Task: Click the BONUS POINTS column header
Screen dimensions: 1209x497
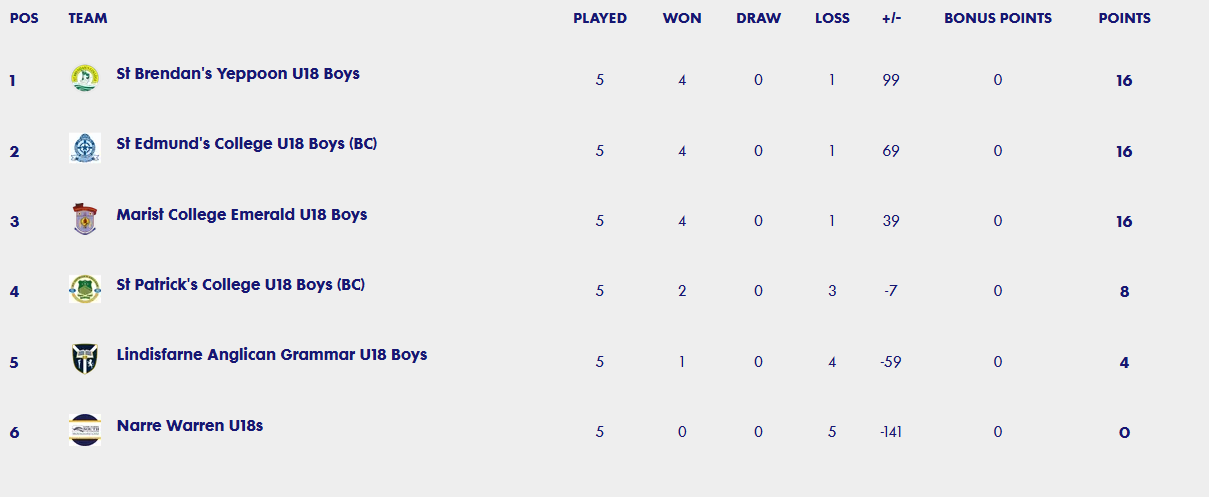Action: [998, 18]
